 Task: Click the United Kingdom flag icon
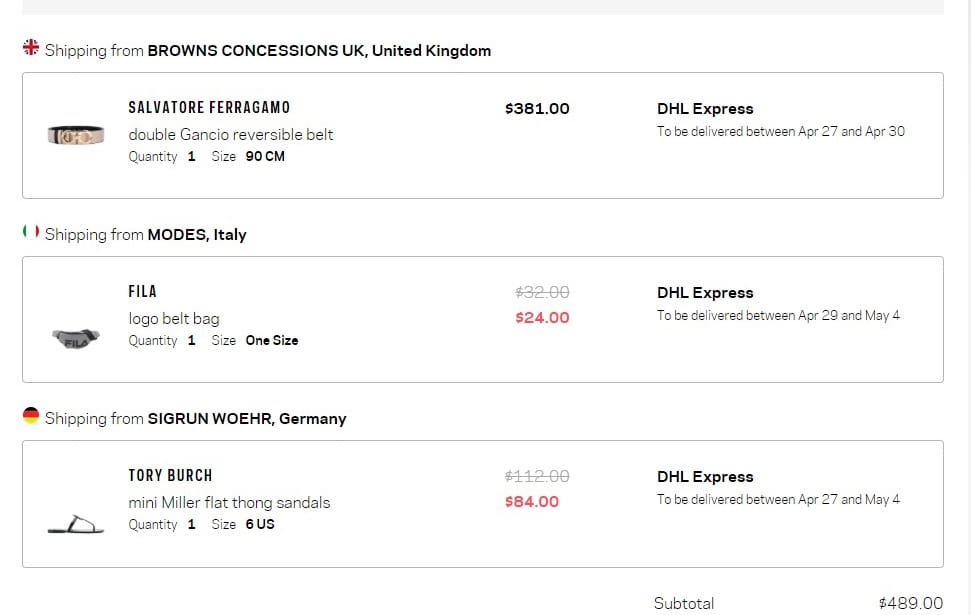(31, 47)
